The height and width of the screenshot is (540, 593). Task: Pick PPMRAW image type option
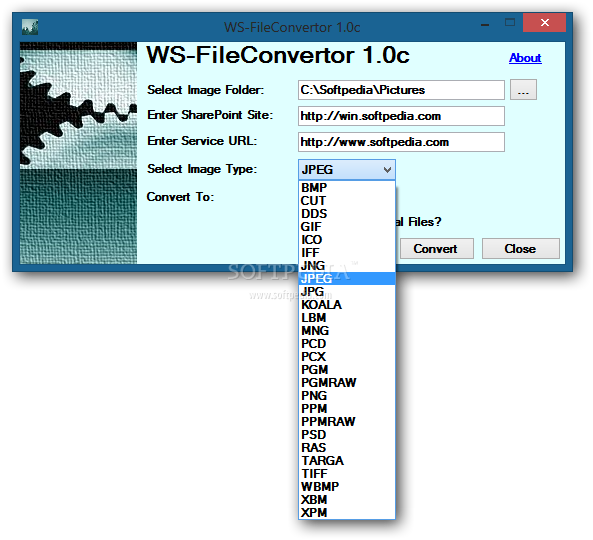point(347,422)
